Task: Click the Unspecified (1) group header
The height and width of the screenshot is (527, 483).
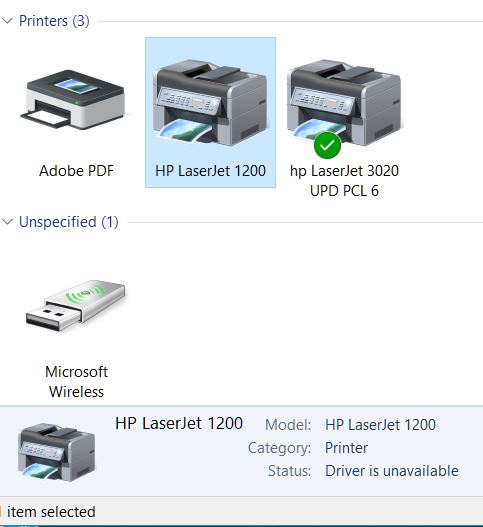Action: 69,222
